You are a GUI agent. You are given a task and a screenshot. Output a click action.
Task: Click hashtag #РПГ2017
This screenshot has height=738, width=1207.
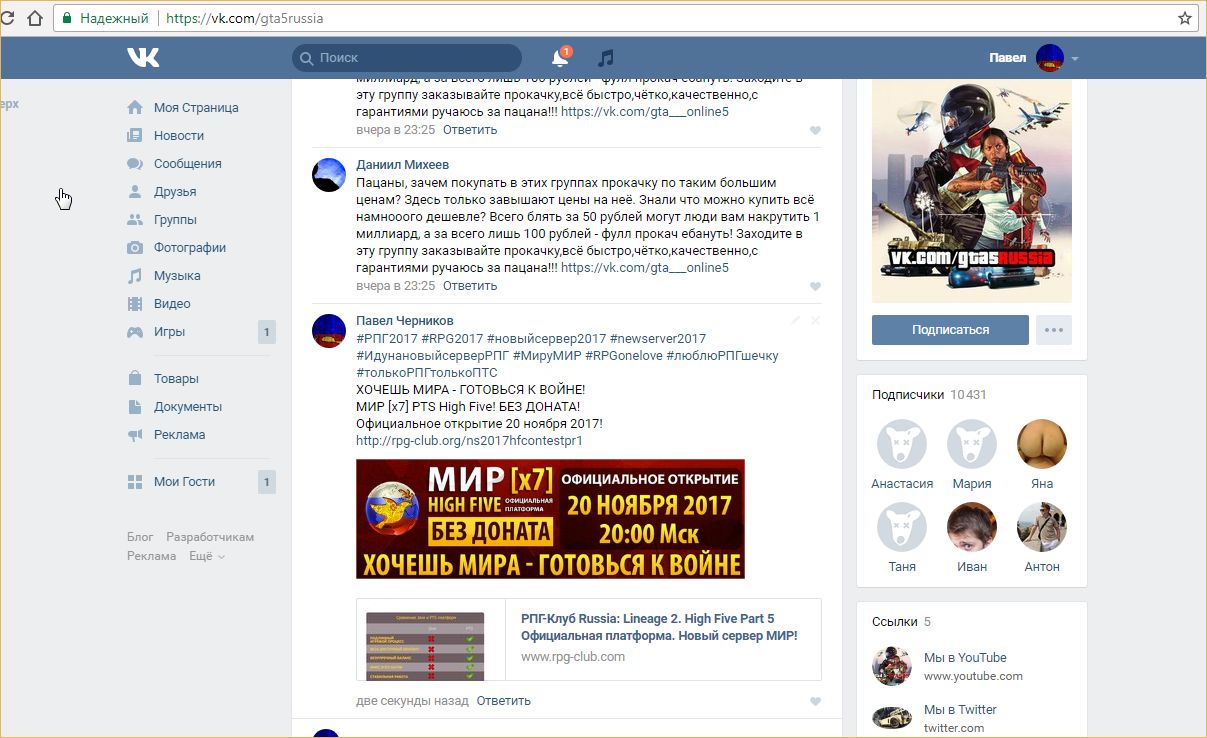click(x=386, y=339)
